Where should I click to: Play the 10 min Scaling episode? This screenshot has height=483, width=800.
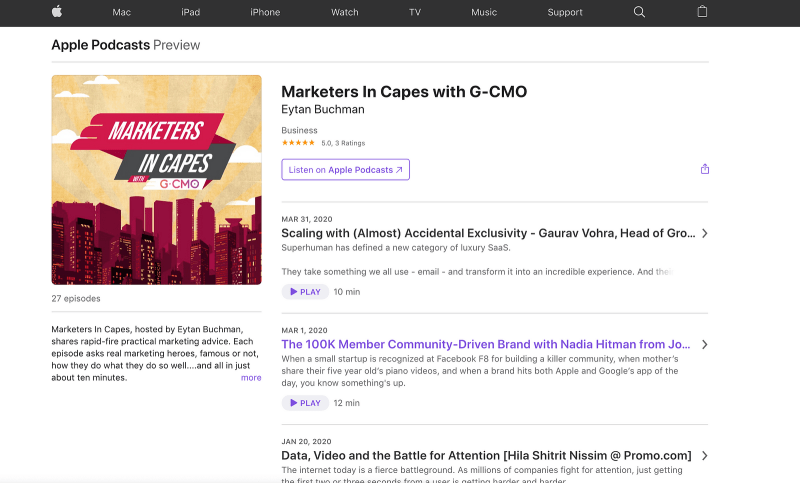pos(305,292)
